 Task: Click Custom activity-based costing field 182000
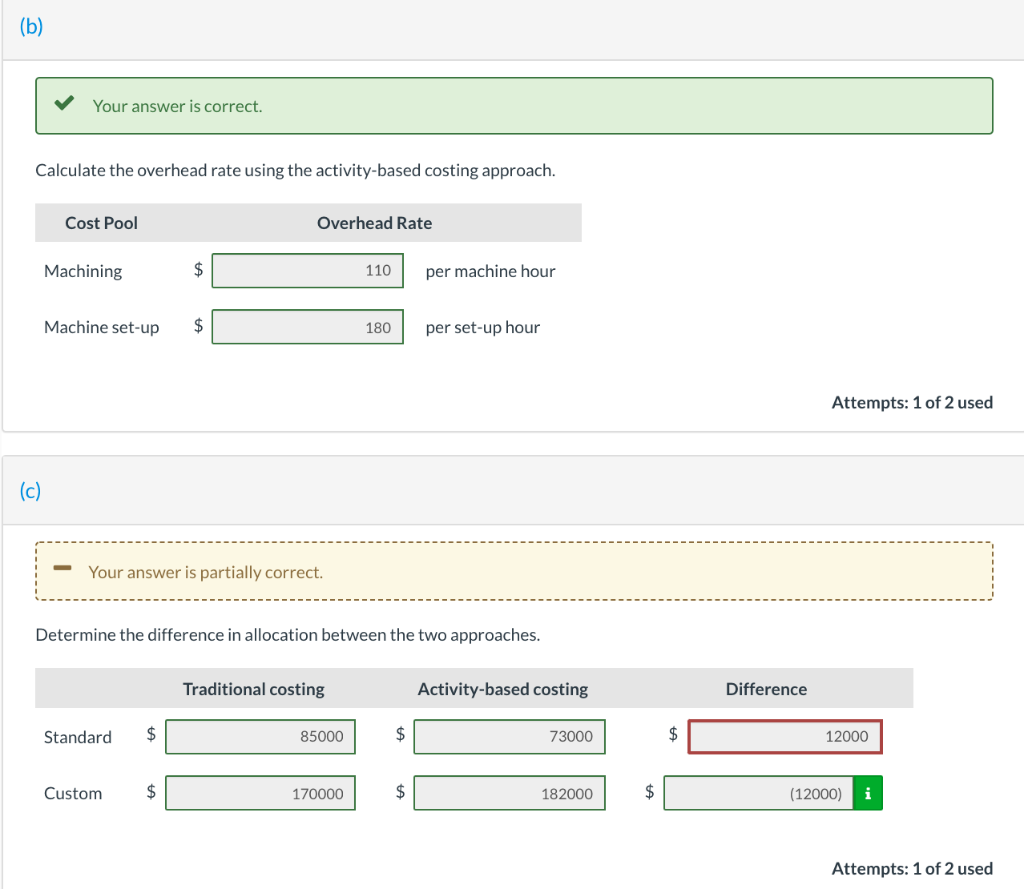click(x=509, y=793)
